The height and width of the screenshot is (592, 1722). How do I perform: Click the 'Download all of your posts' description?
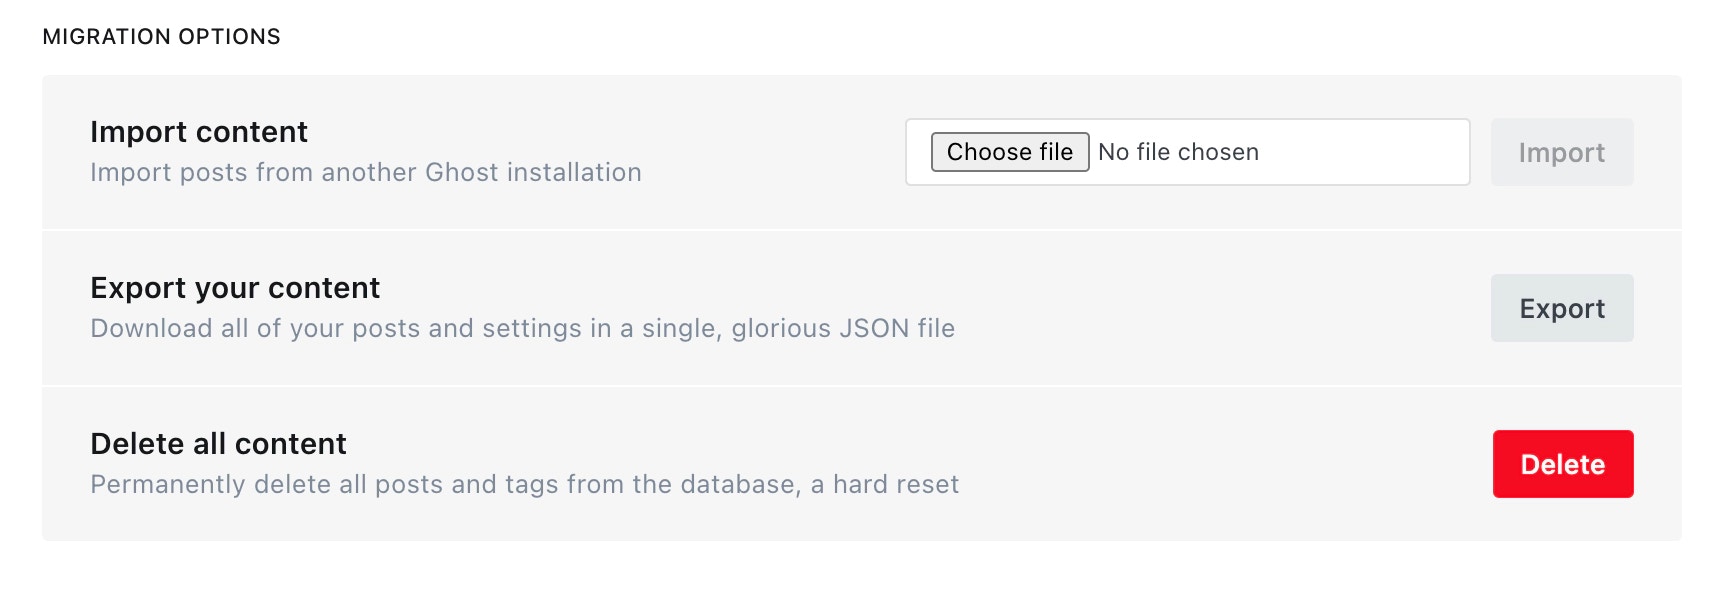(x=523, y=329)
